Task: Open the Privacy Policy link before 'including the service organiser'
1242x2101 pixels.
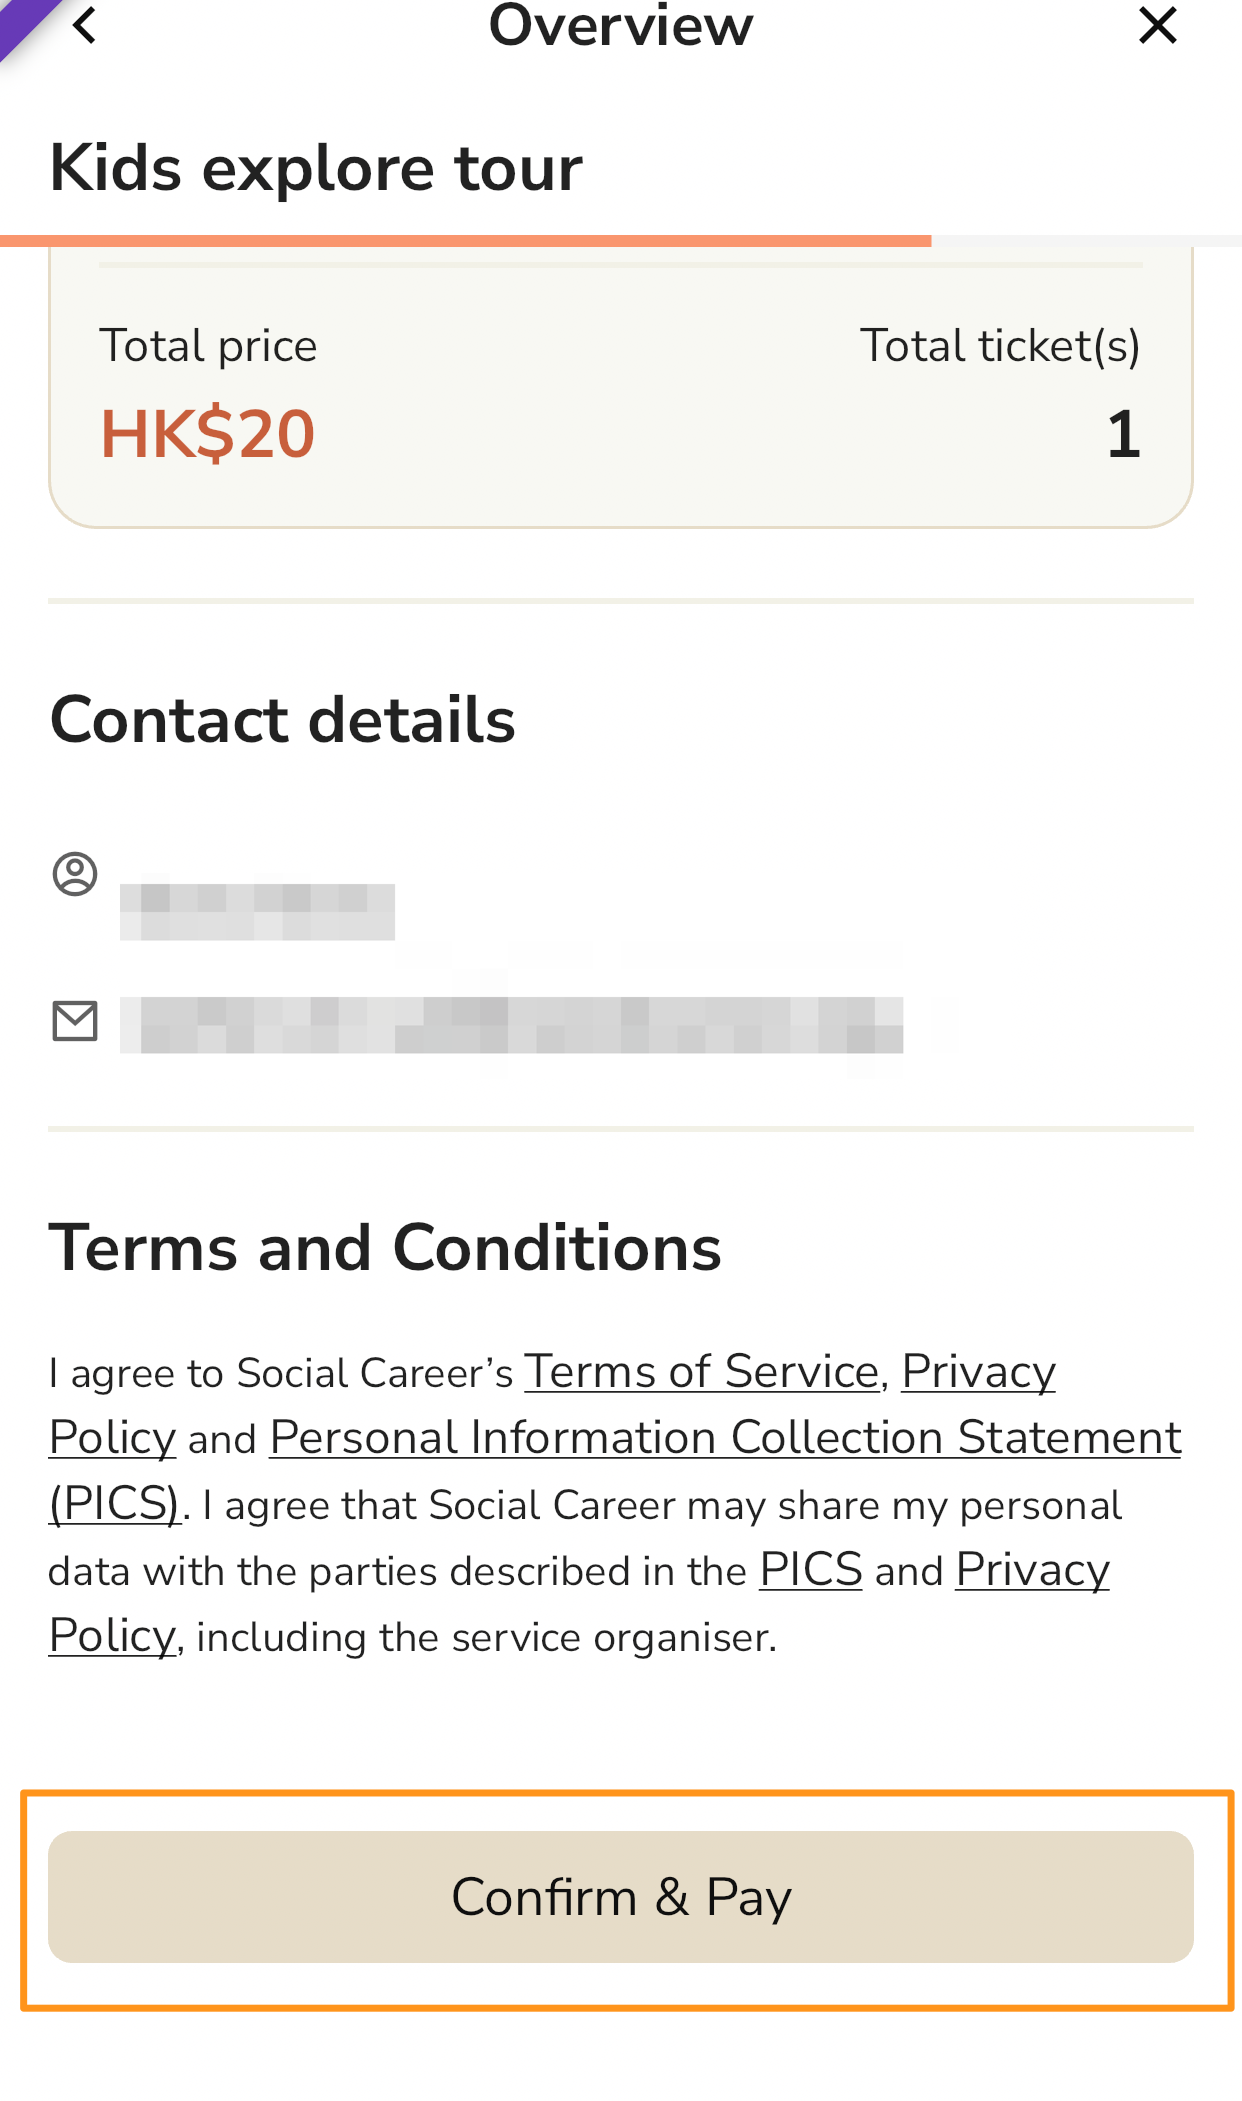Action: [x=579, y=1602]
